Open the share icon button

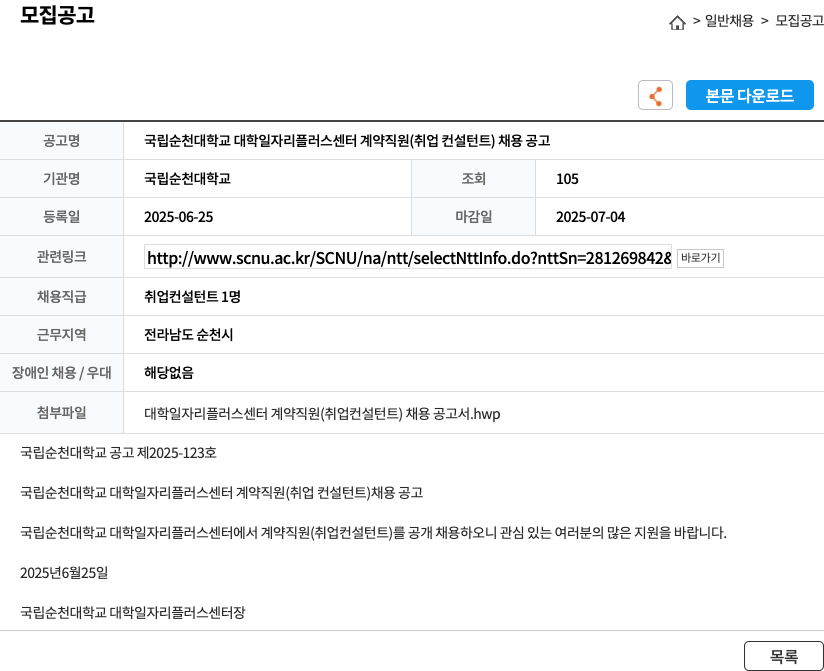655,95
